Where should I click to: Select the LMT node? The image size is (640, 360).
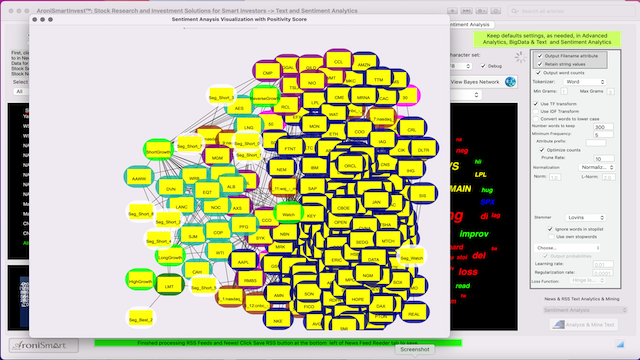tap(169, 285)
